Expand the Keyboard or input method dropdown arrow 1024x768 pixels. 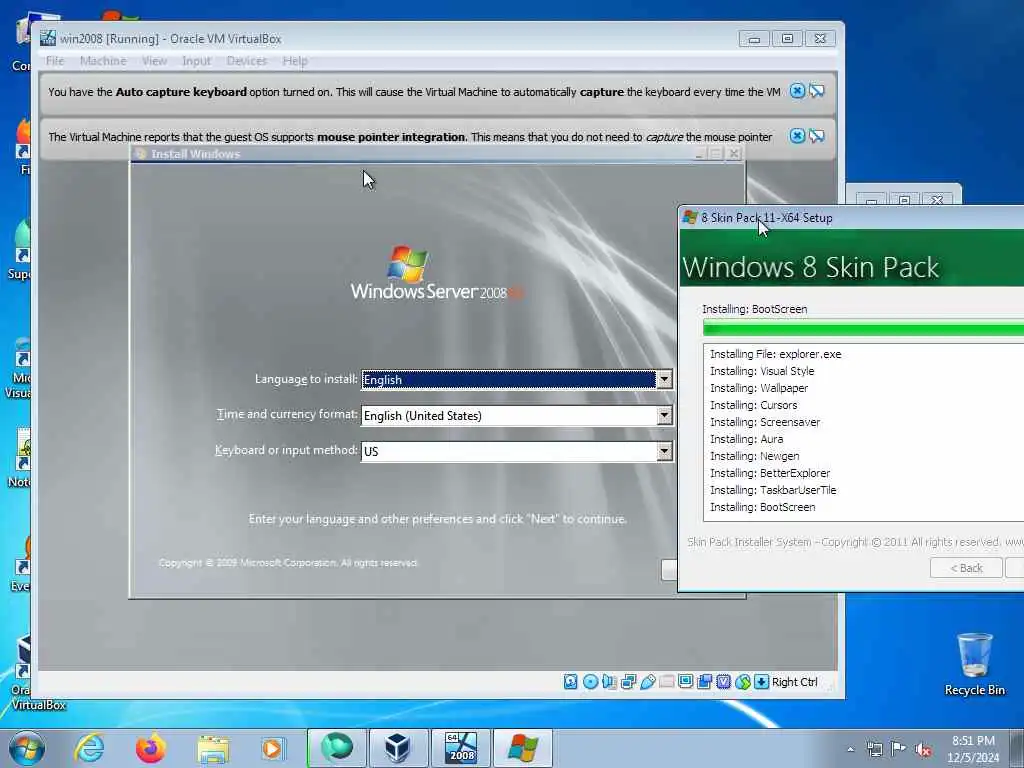pyautogui.click(x=664, y=451)
